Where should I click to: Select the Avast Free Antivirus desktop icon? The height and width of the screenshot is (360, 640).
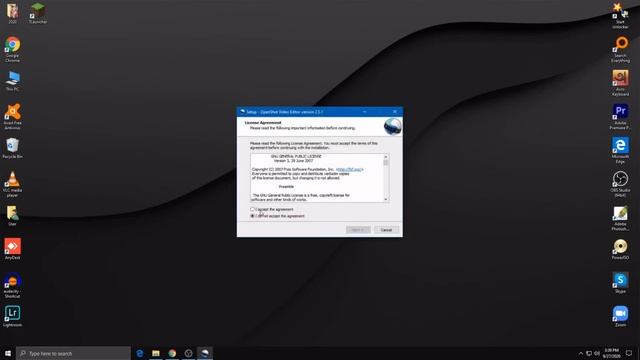tap(13, 116)
